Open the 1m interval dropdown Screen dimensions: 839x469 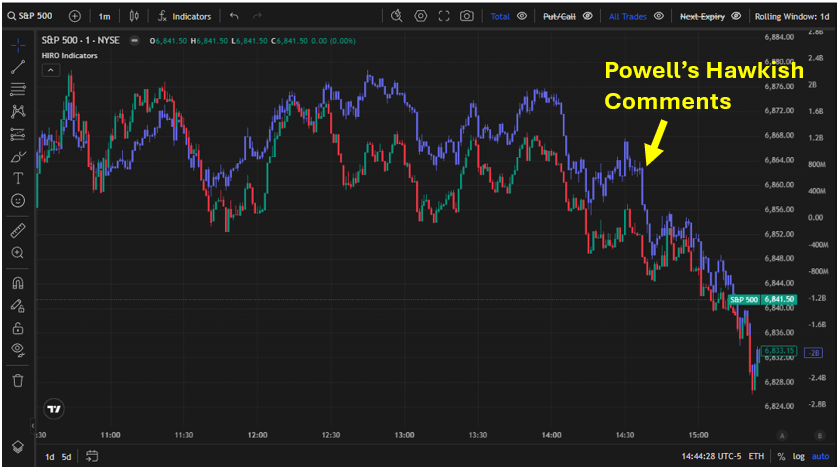[x=104, y=16]
